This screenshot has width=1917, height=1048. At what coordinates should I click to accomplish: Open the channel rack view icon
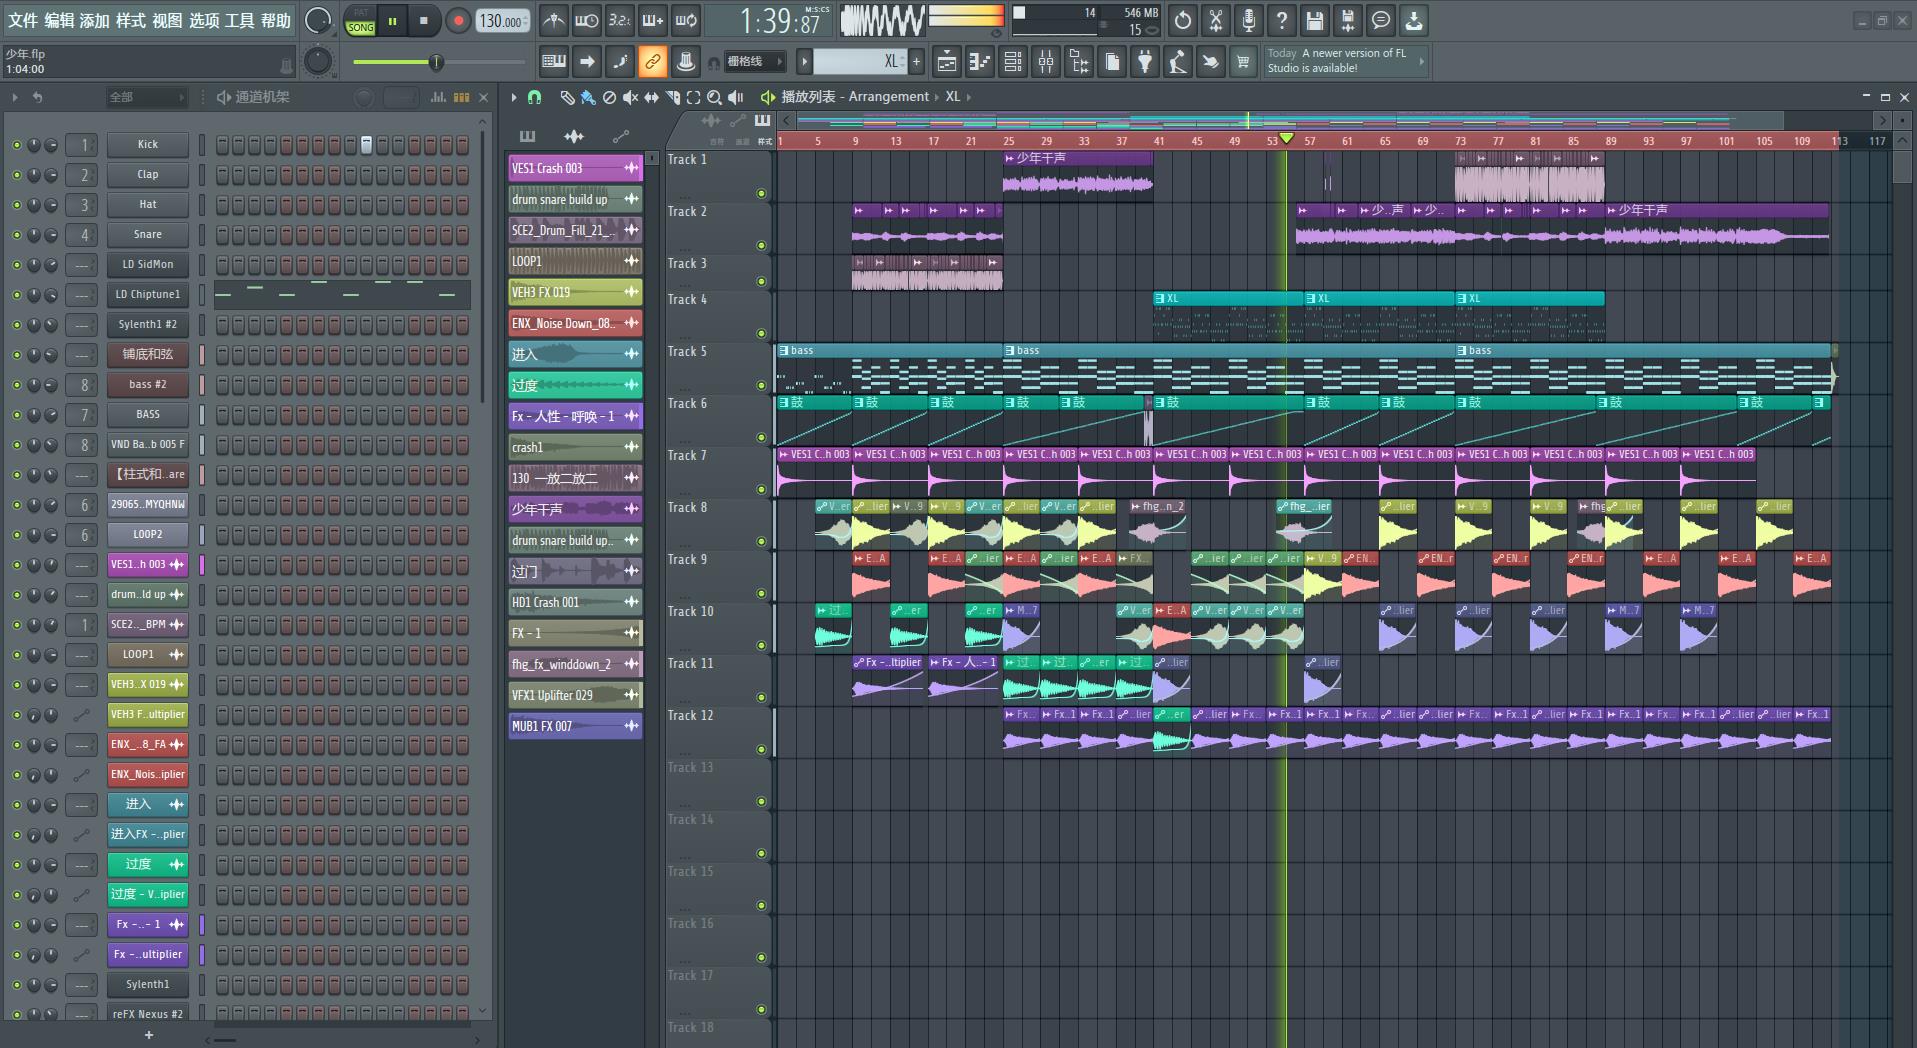[x=1013, y=62]
